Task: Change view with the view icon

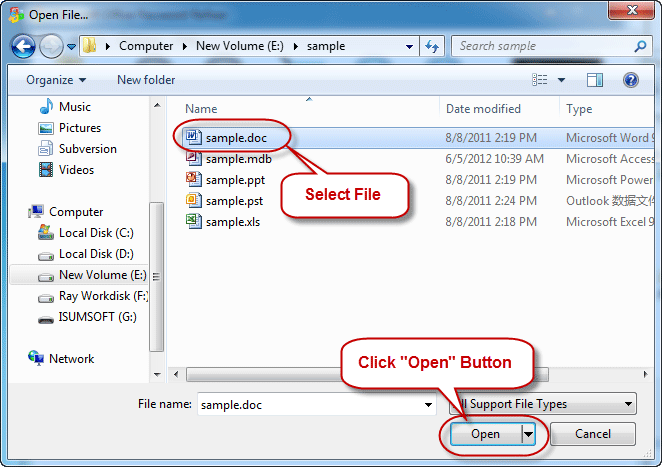Action: tap(540, 79)
